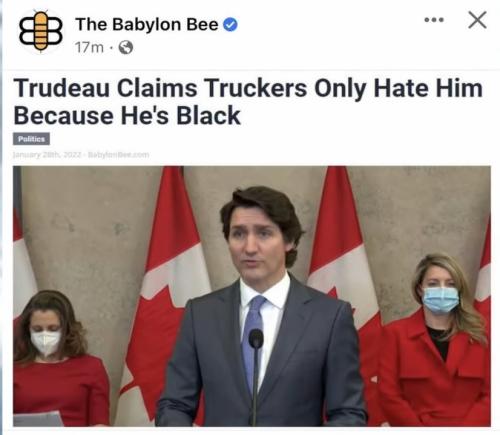This screenshot has width=500, height=435.
Task: Open the 17m post timestamp
Action: click(x=89, y=47)
